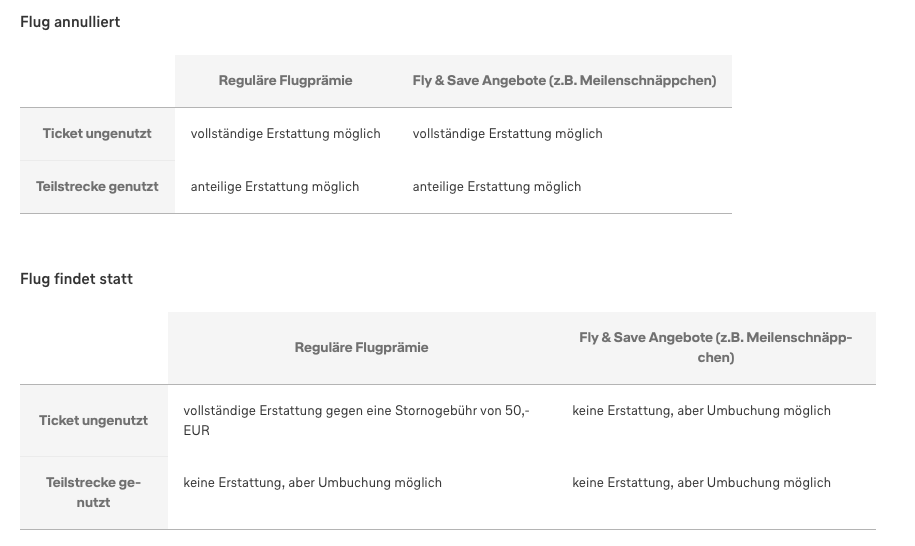Click 'vollständige Erstattung möglich' under Reguläre Flugprämie
The width and height of the screenshot is (915, 546).
coord(285,133)
